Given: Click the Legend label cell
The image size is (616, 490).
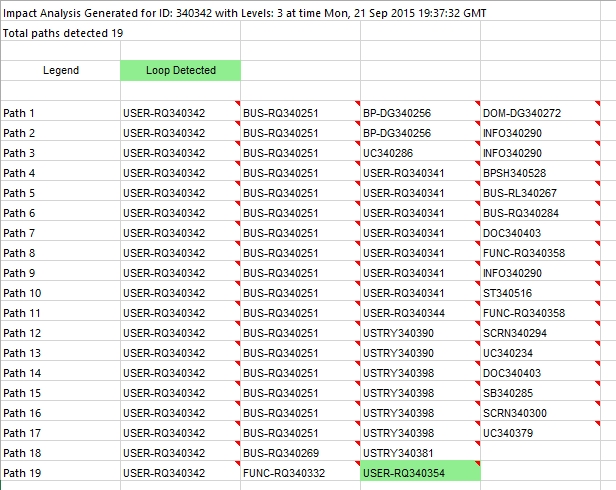Looking at the screenshot, I should [x=61, y=71].
